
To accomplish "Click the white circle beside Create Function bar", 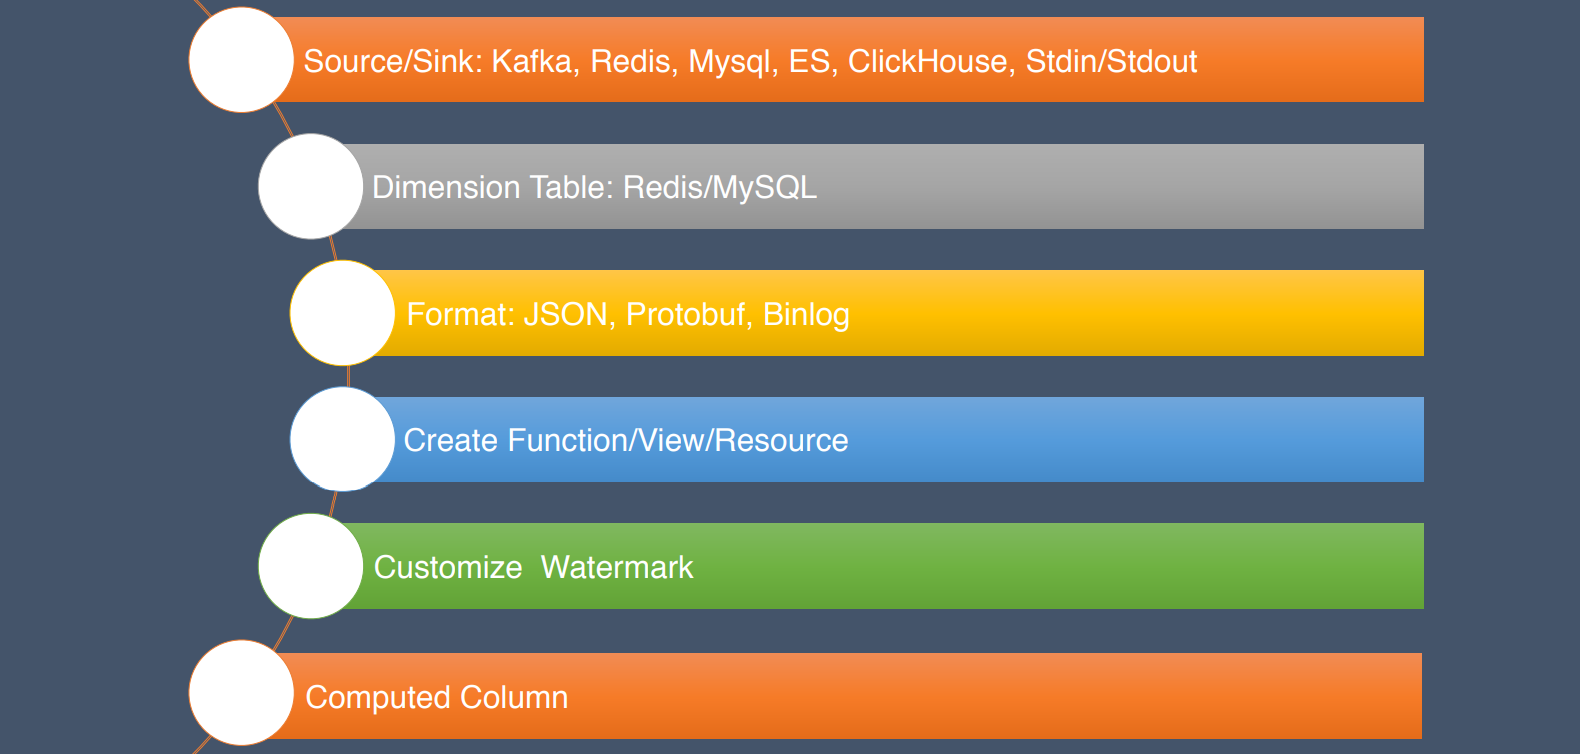I will 343,439.
